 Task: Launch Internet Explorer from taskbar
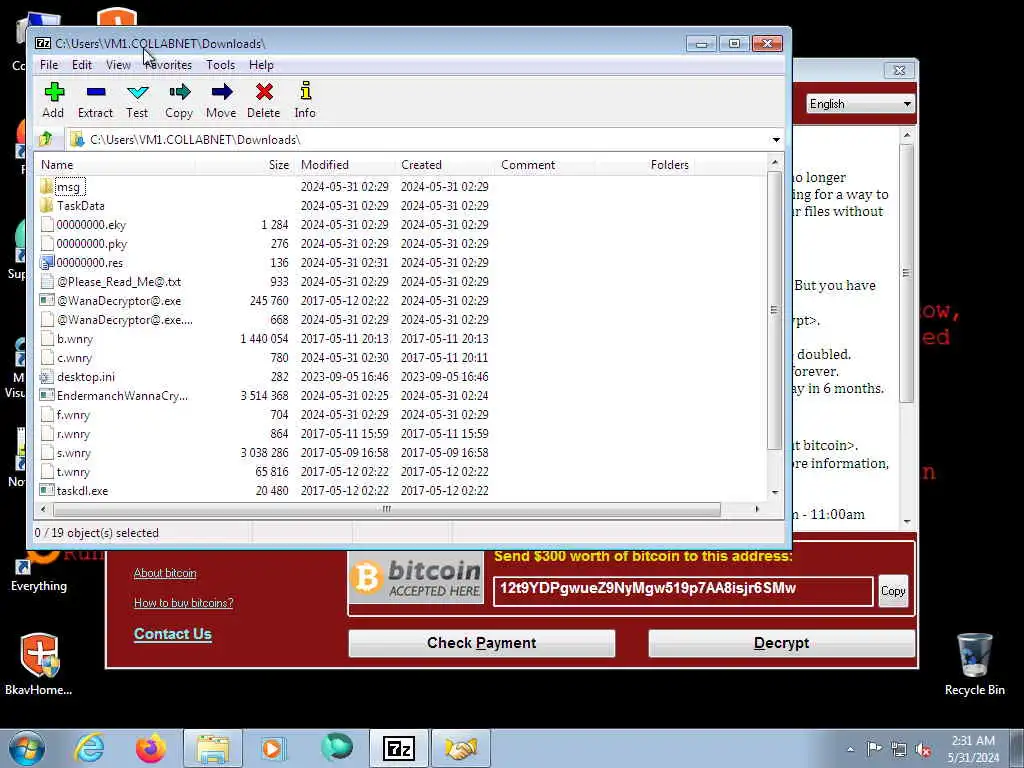89,748
